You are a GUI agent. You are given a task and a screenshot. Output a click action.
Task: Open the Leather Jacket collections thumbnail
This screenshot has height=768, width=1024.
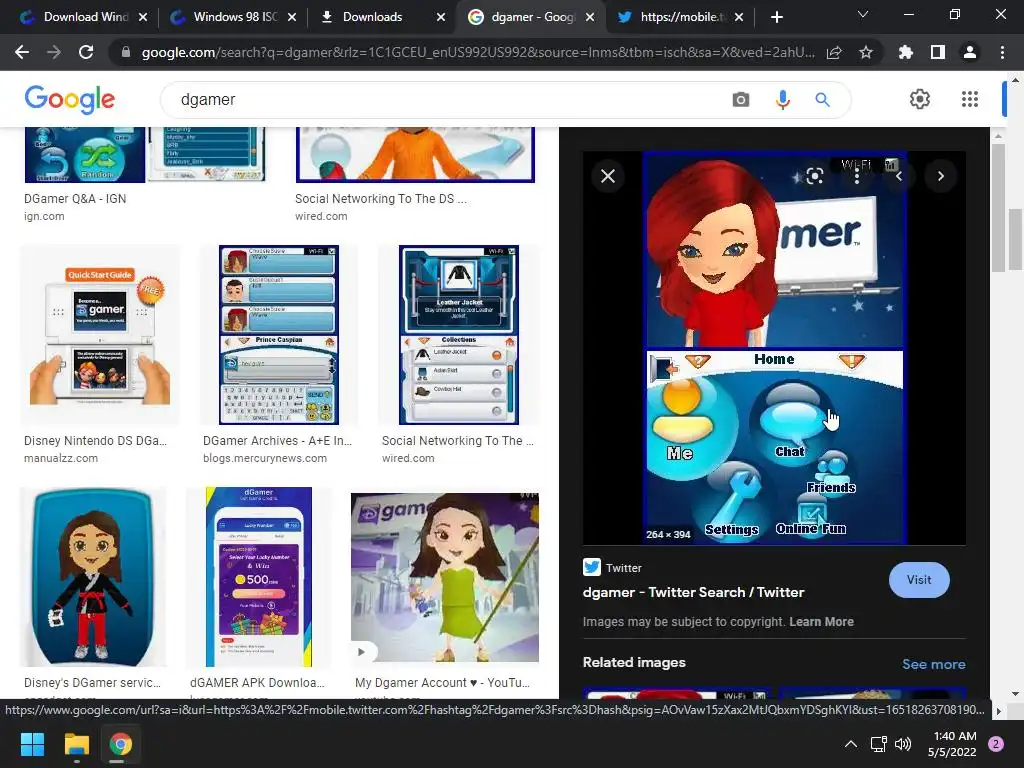(459, 335)
